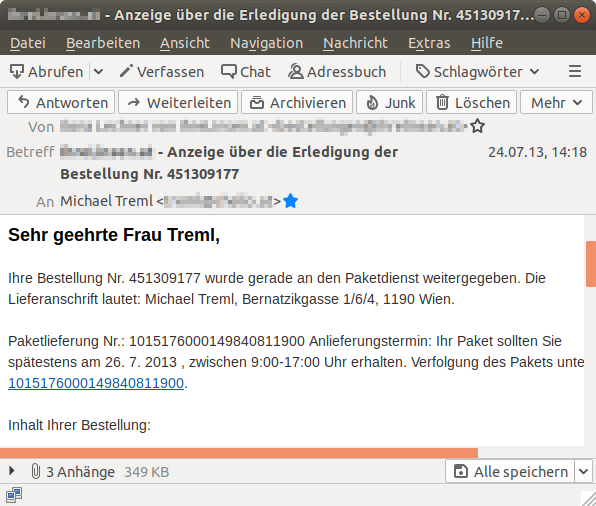This screenshot has width=596, height=506.
Task: Open the Nachricht menu
Action: click(355, 43)
